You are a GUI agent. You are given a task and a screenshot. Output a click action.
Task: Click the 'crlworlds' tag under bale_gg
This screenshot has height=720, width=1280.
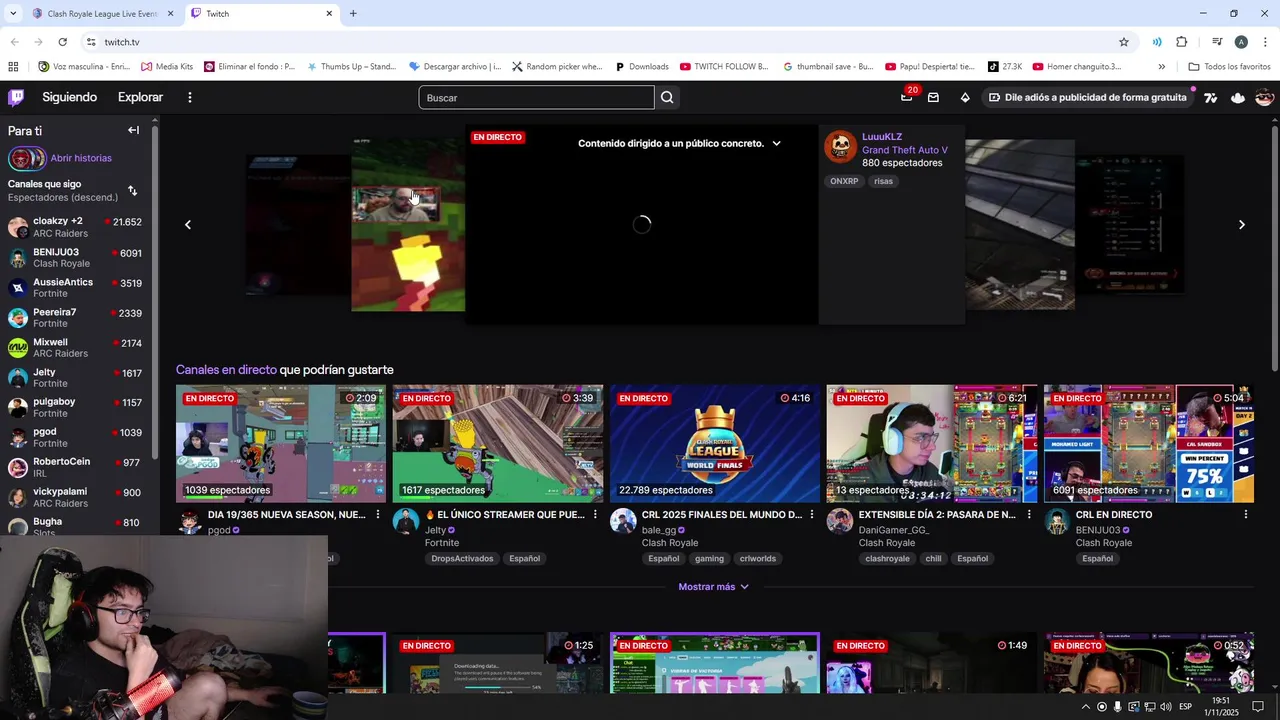[x=758, y=559]
